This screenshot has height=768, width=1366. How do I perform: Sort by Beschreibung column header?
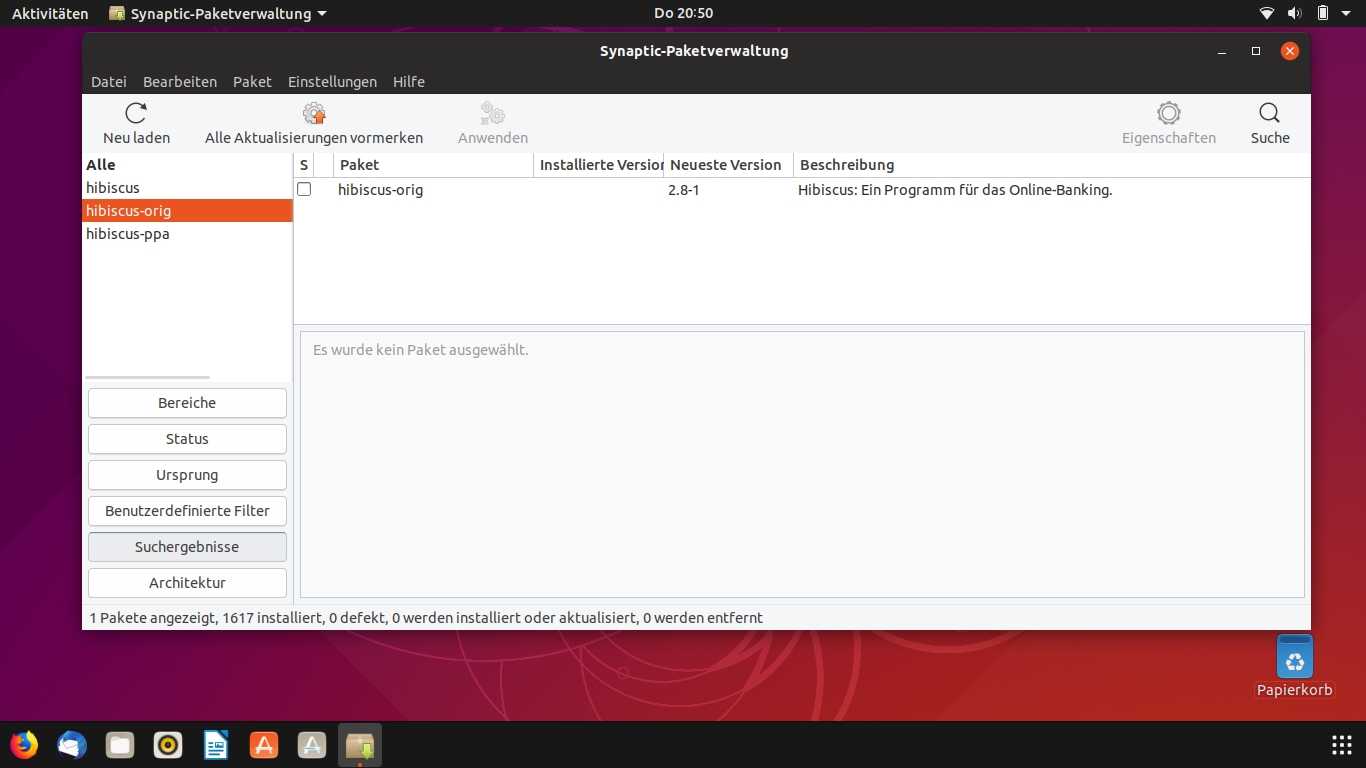pos(1052,165)
